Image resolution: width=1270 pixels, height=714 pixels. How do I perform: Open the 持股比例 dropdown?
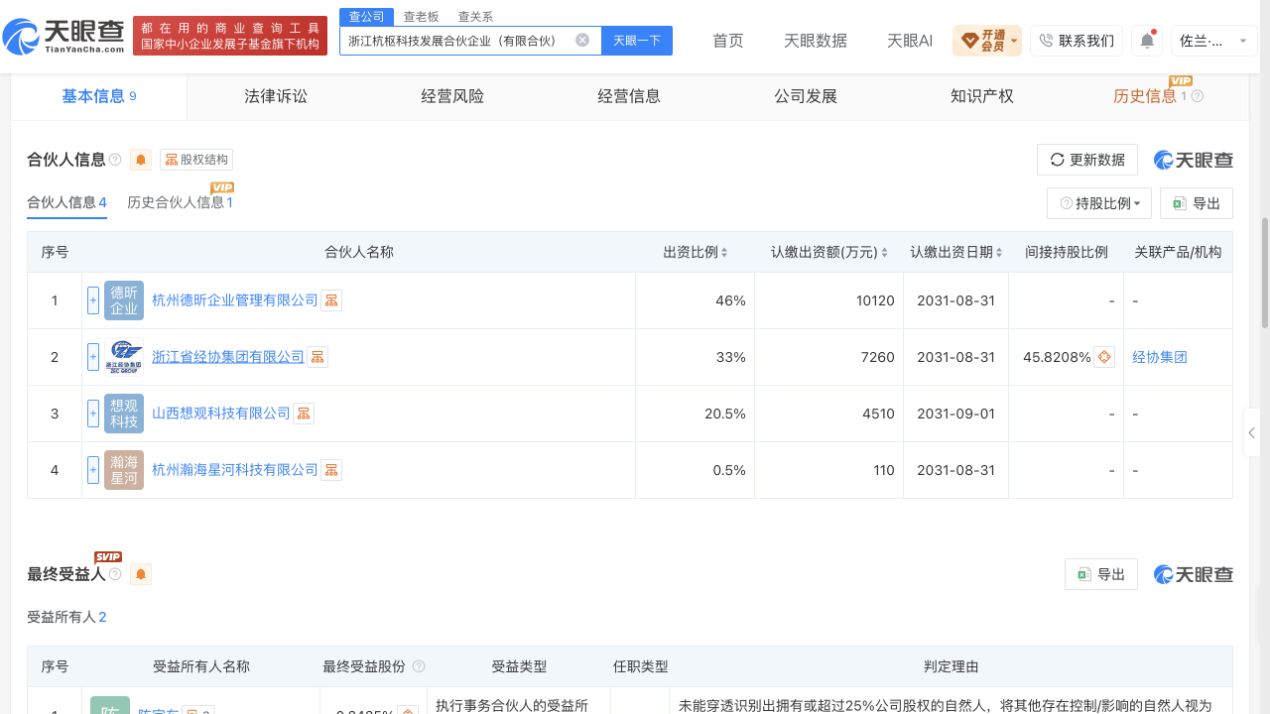pyautogui.click(x=1099, y=203)
